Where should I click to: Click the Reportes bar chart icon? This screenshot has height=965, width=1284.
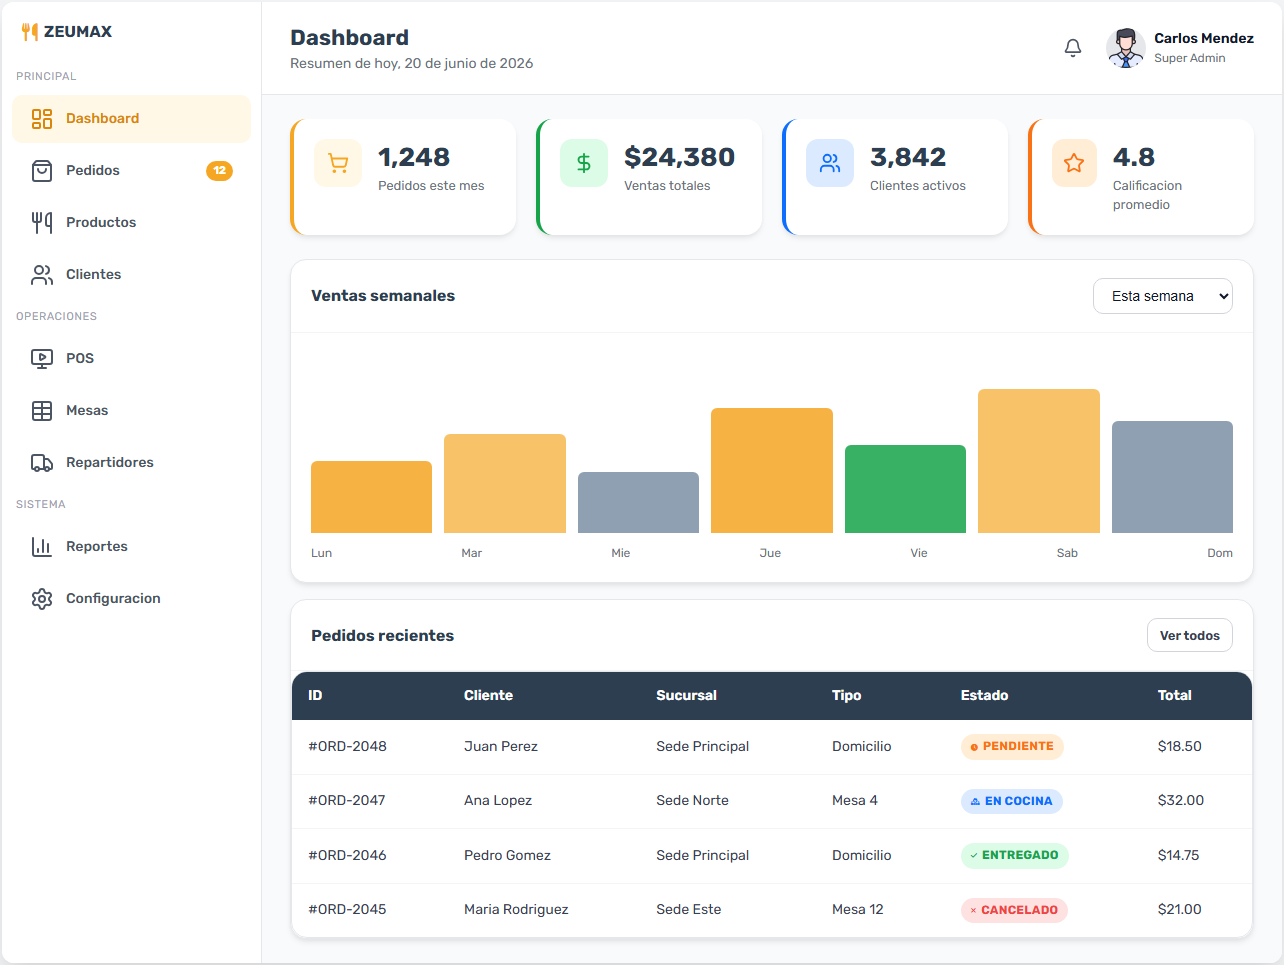pyautogui.click(x=42, y=547)
